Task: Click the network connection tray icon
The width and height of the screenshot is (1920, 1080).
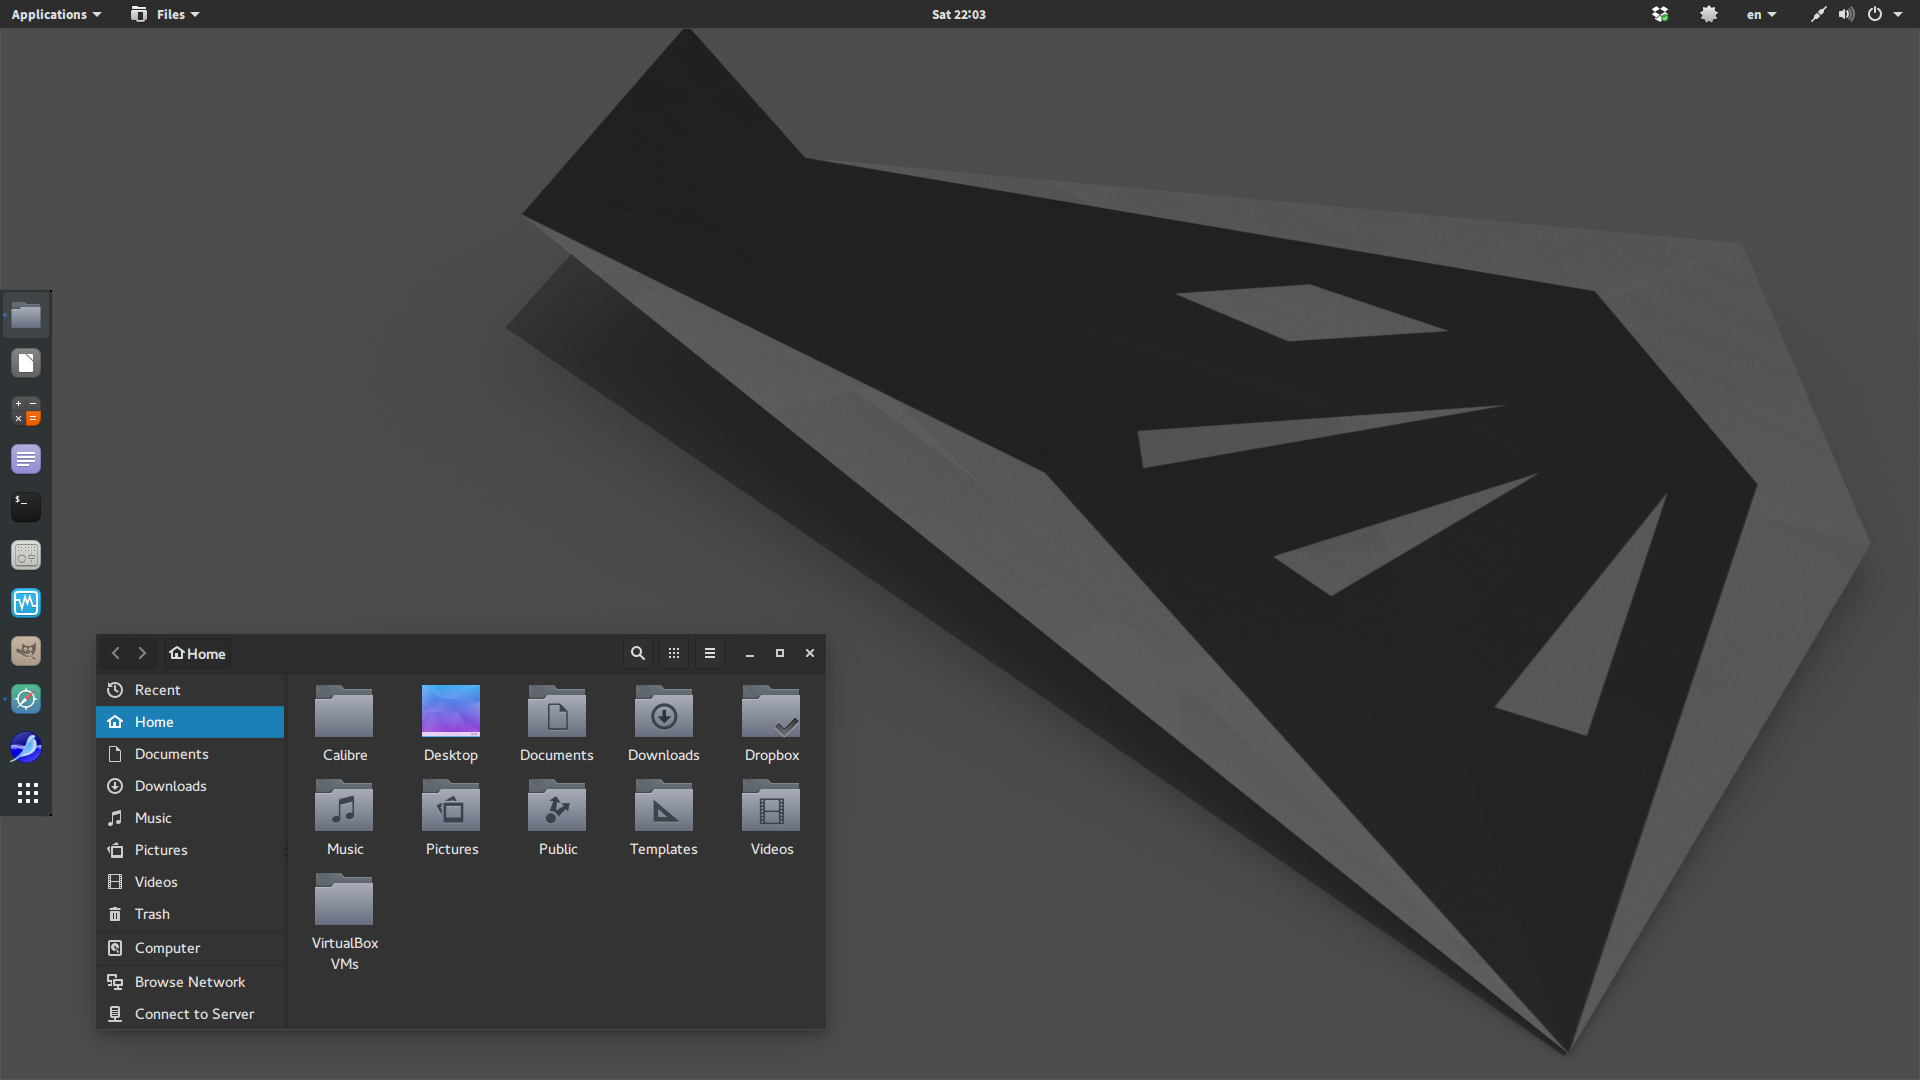Action: (x=1818, y=14)
